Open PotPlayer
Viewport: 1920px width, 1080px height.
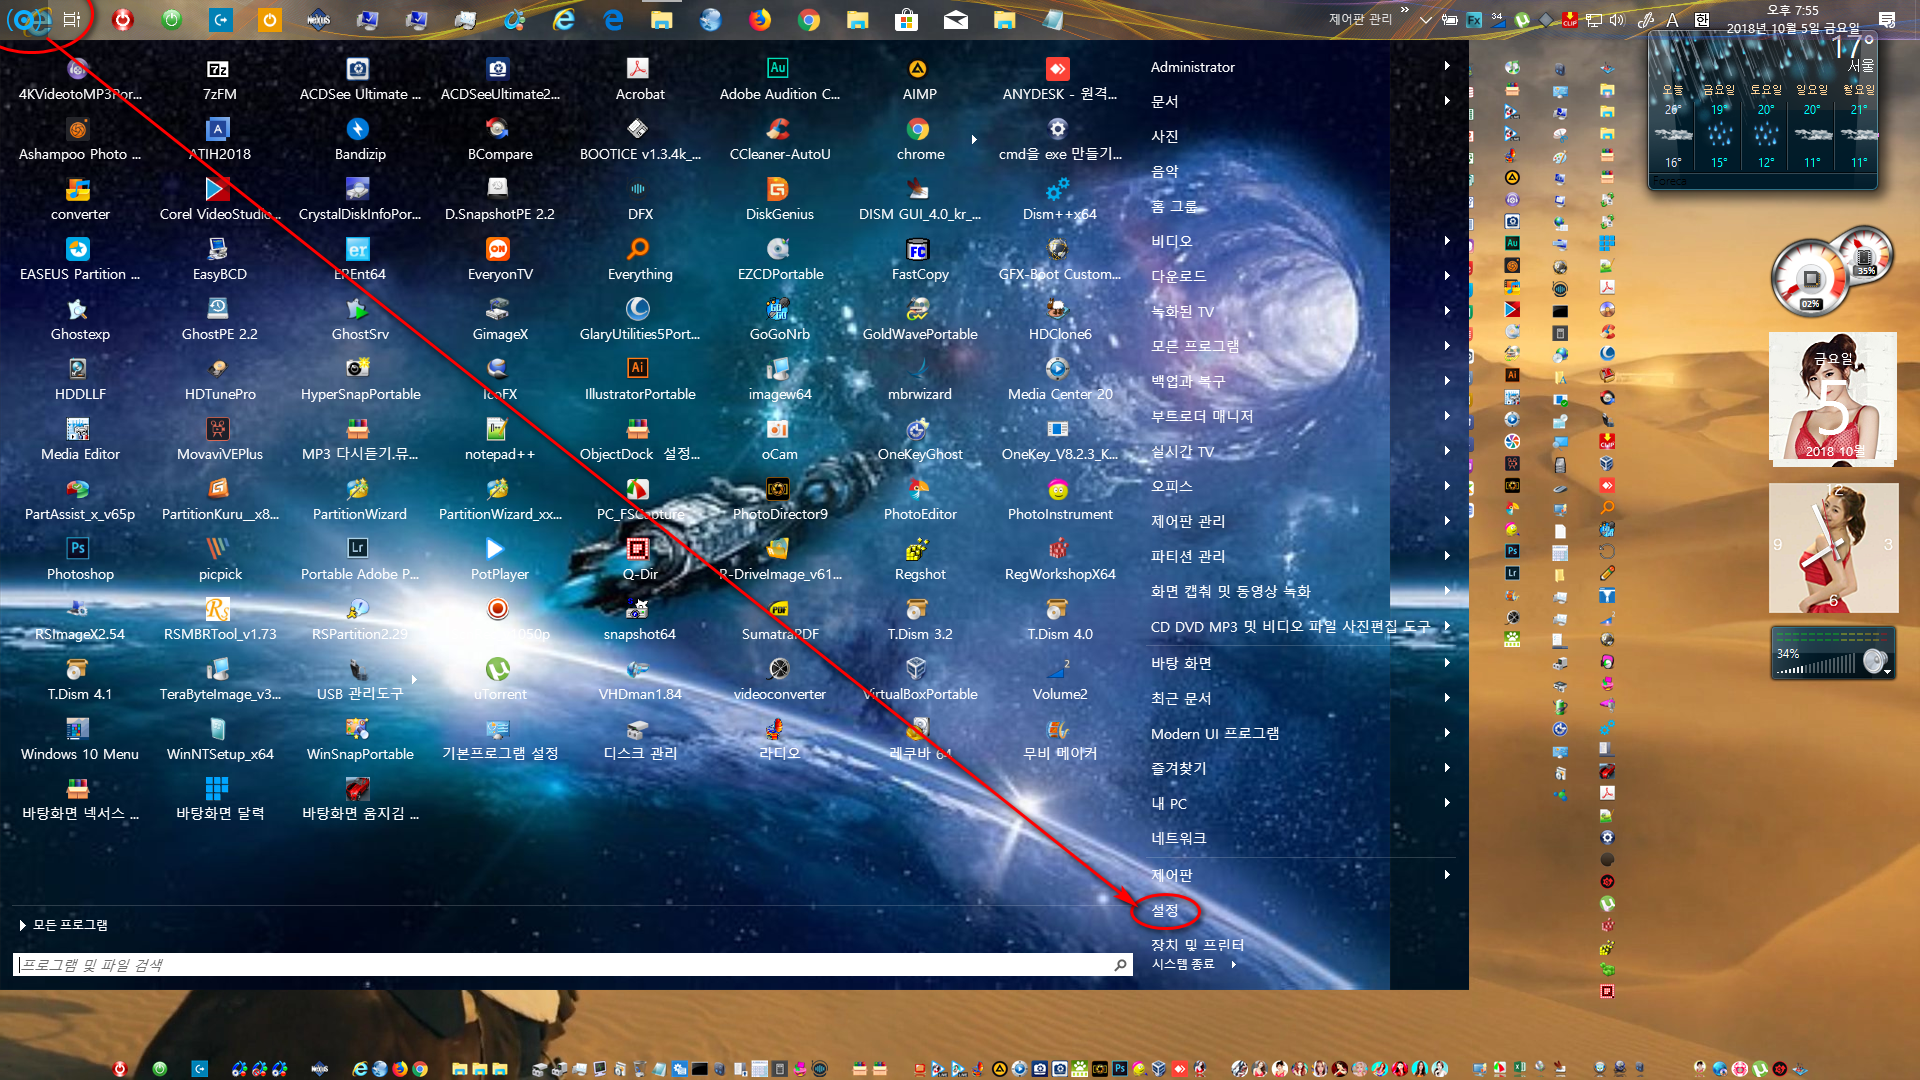pyautogui.click(x=500, y=560)
